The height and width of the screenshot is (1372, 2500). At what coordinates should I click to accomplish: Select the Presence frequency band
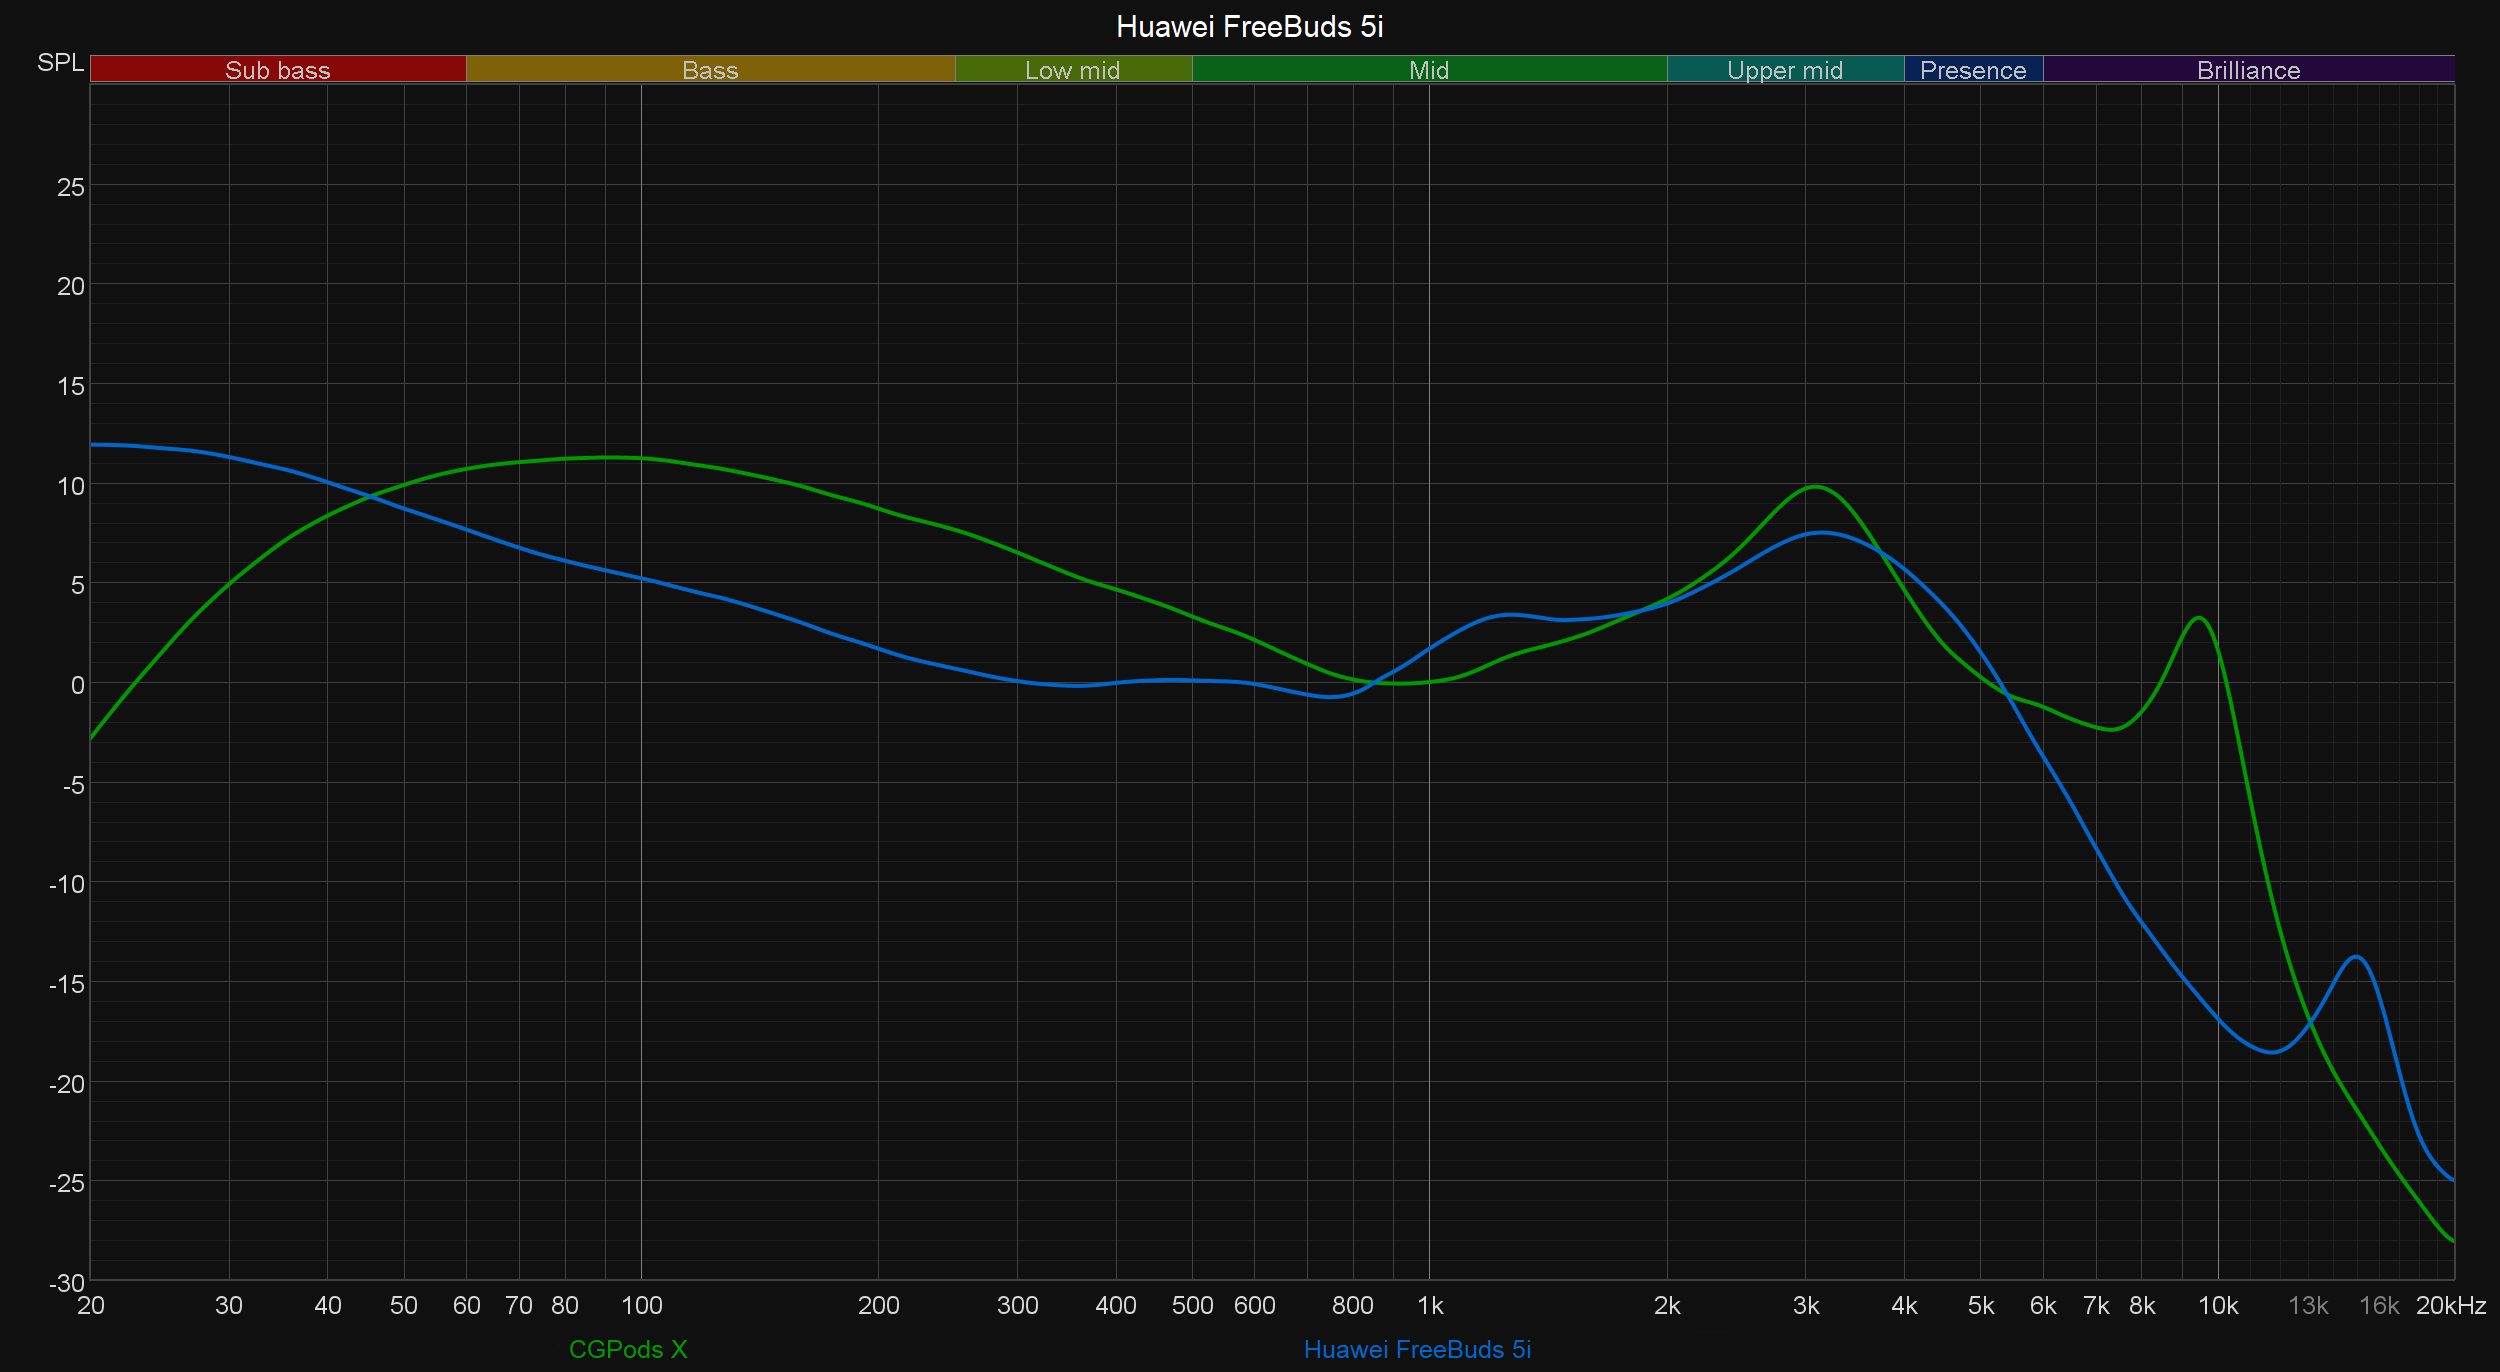(x=1972, y=69)
